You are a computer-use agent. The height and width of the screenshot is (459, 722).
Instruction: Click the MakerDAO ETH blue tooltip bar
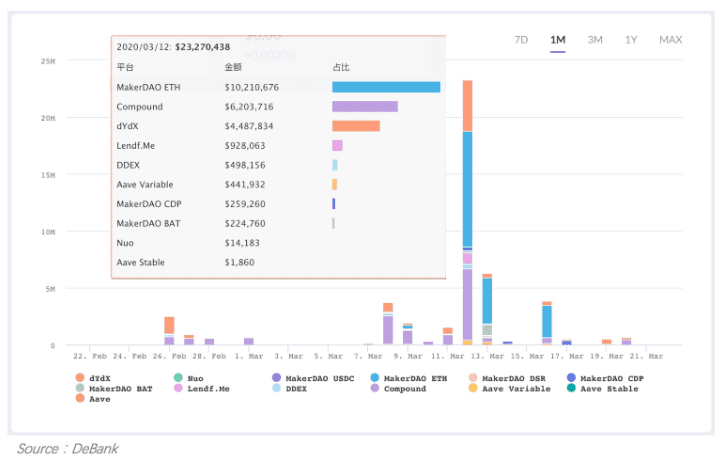tap(386, 87)
